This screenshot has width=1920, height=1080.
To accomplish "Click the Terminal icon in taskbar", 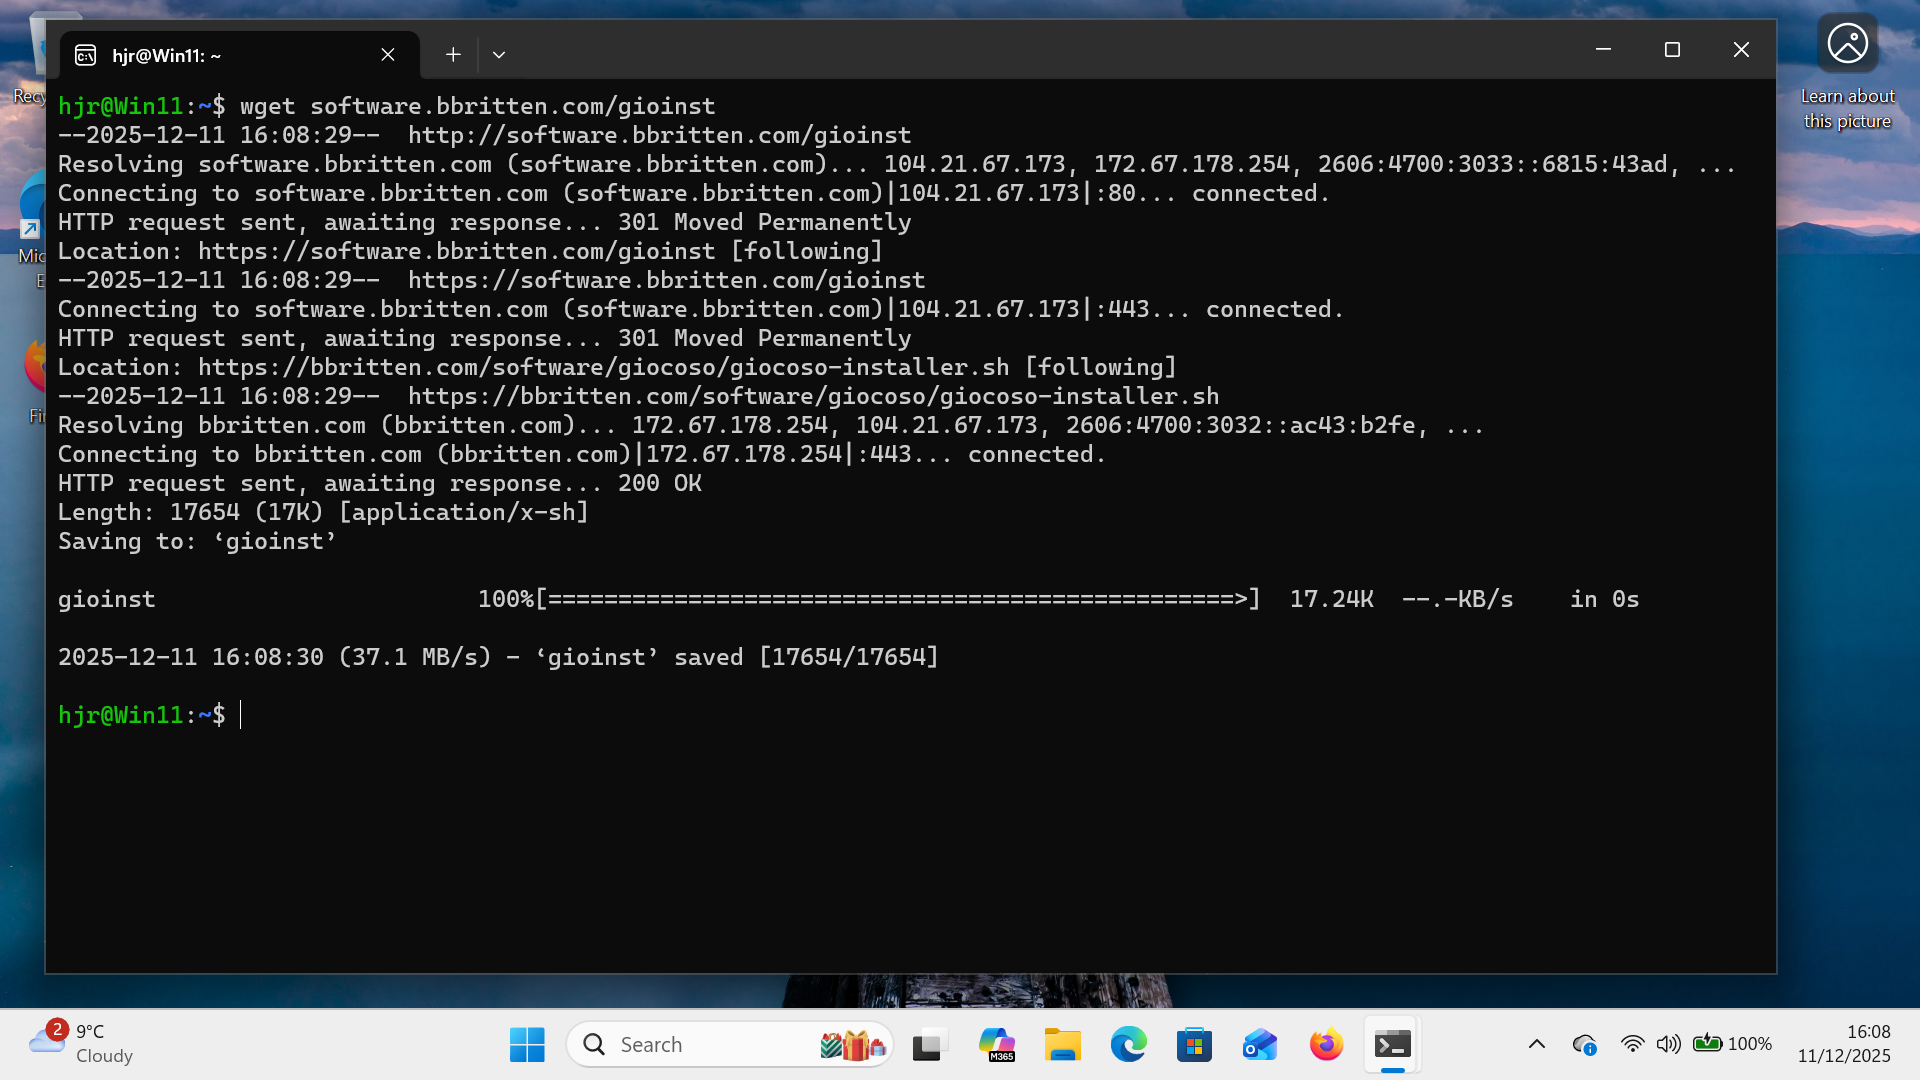I will point(1392,1045).
